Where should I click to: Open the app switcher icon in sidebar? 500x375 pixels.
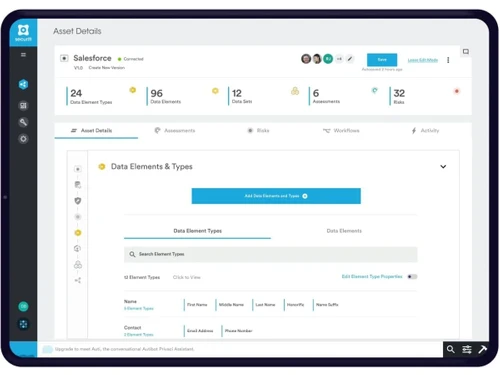pos(23,324)
